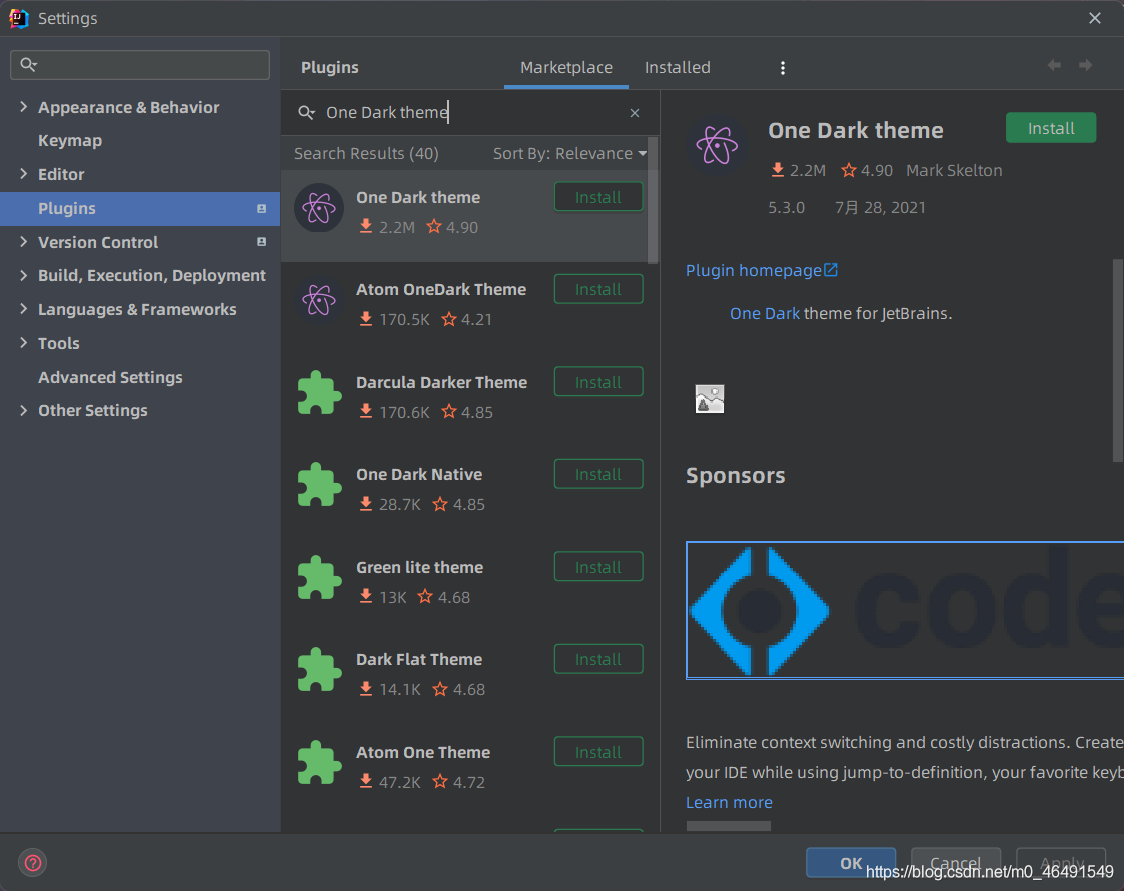The image size is (1124, 891).
Task: Click the plugin details vertical scrollbar
Action: point(1118,361)
